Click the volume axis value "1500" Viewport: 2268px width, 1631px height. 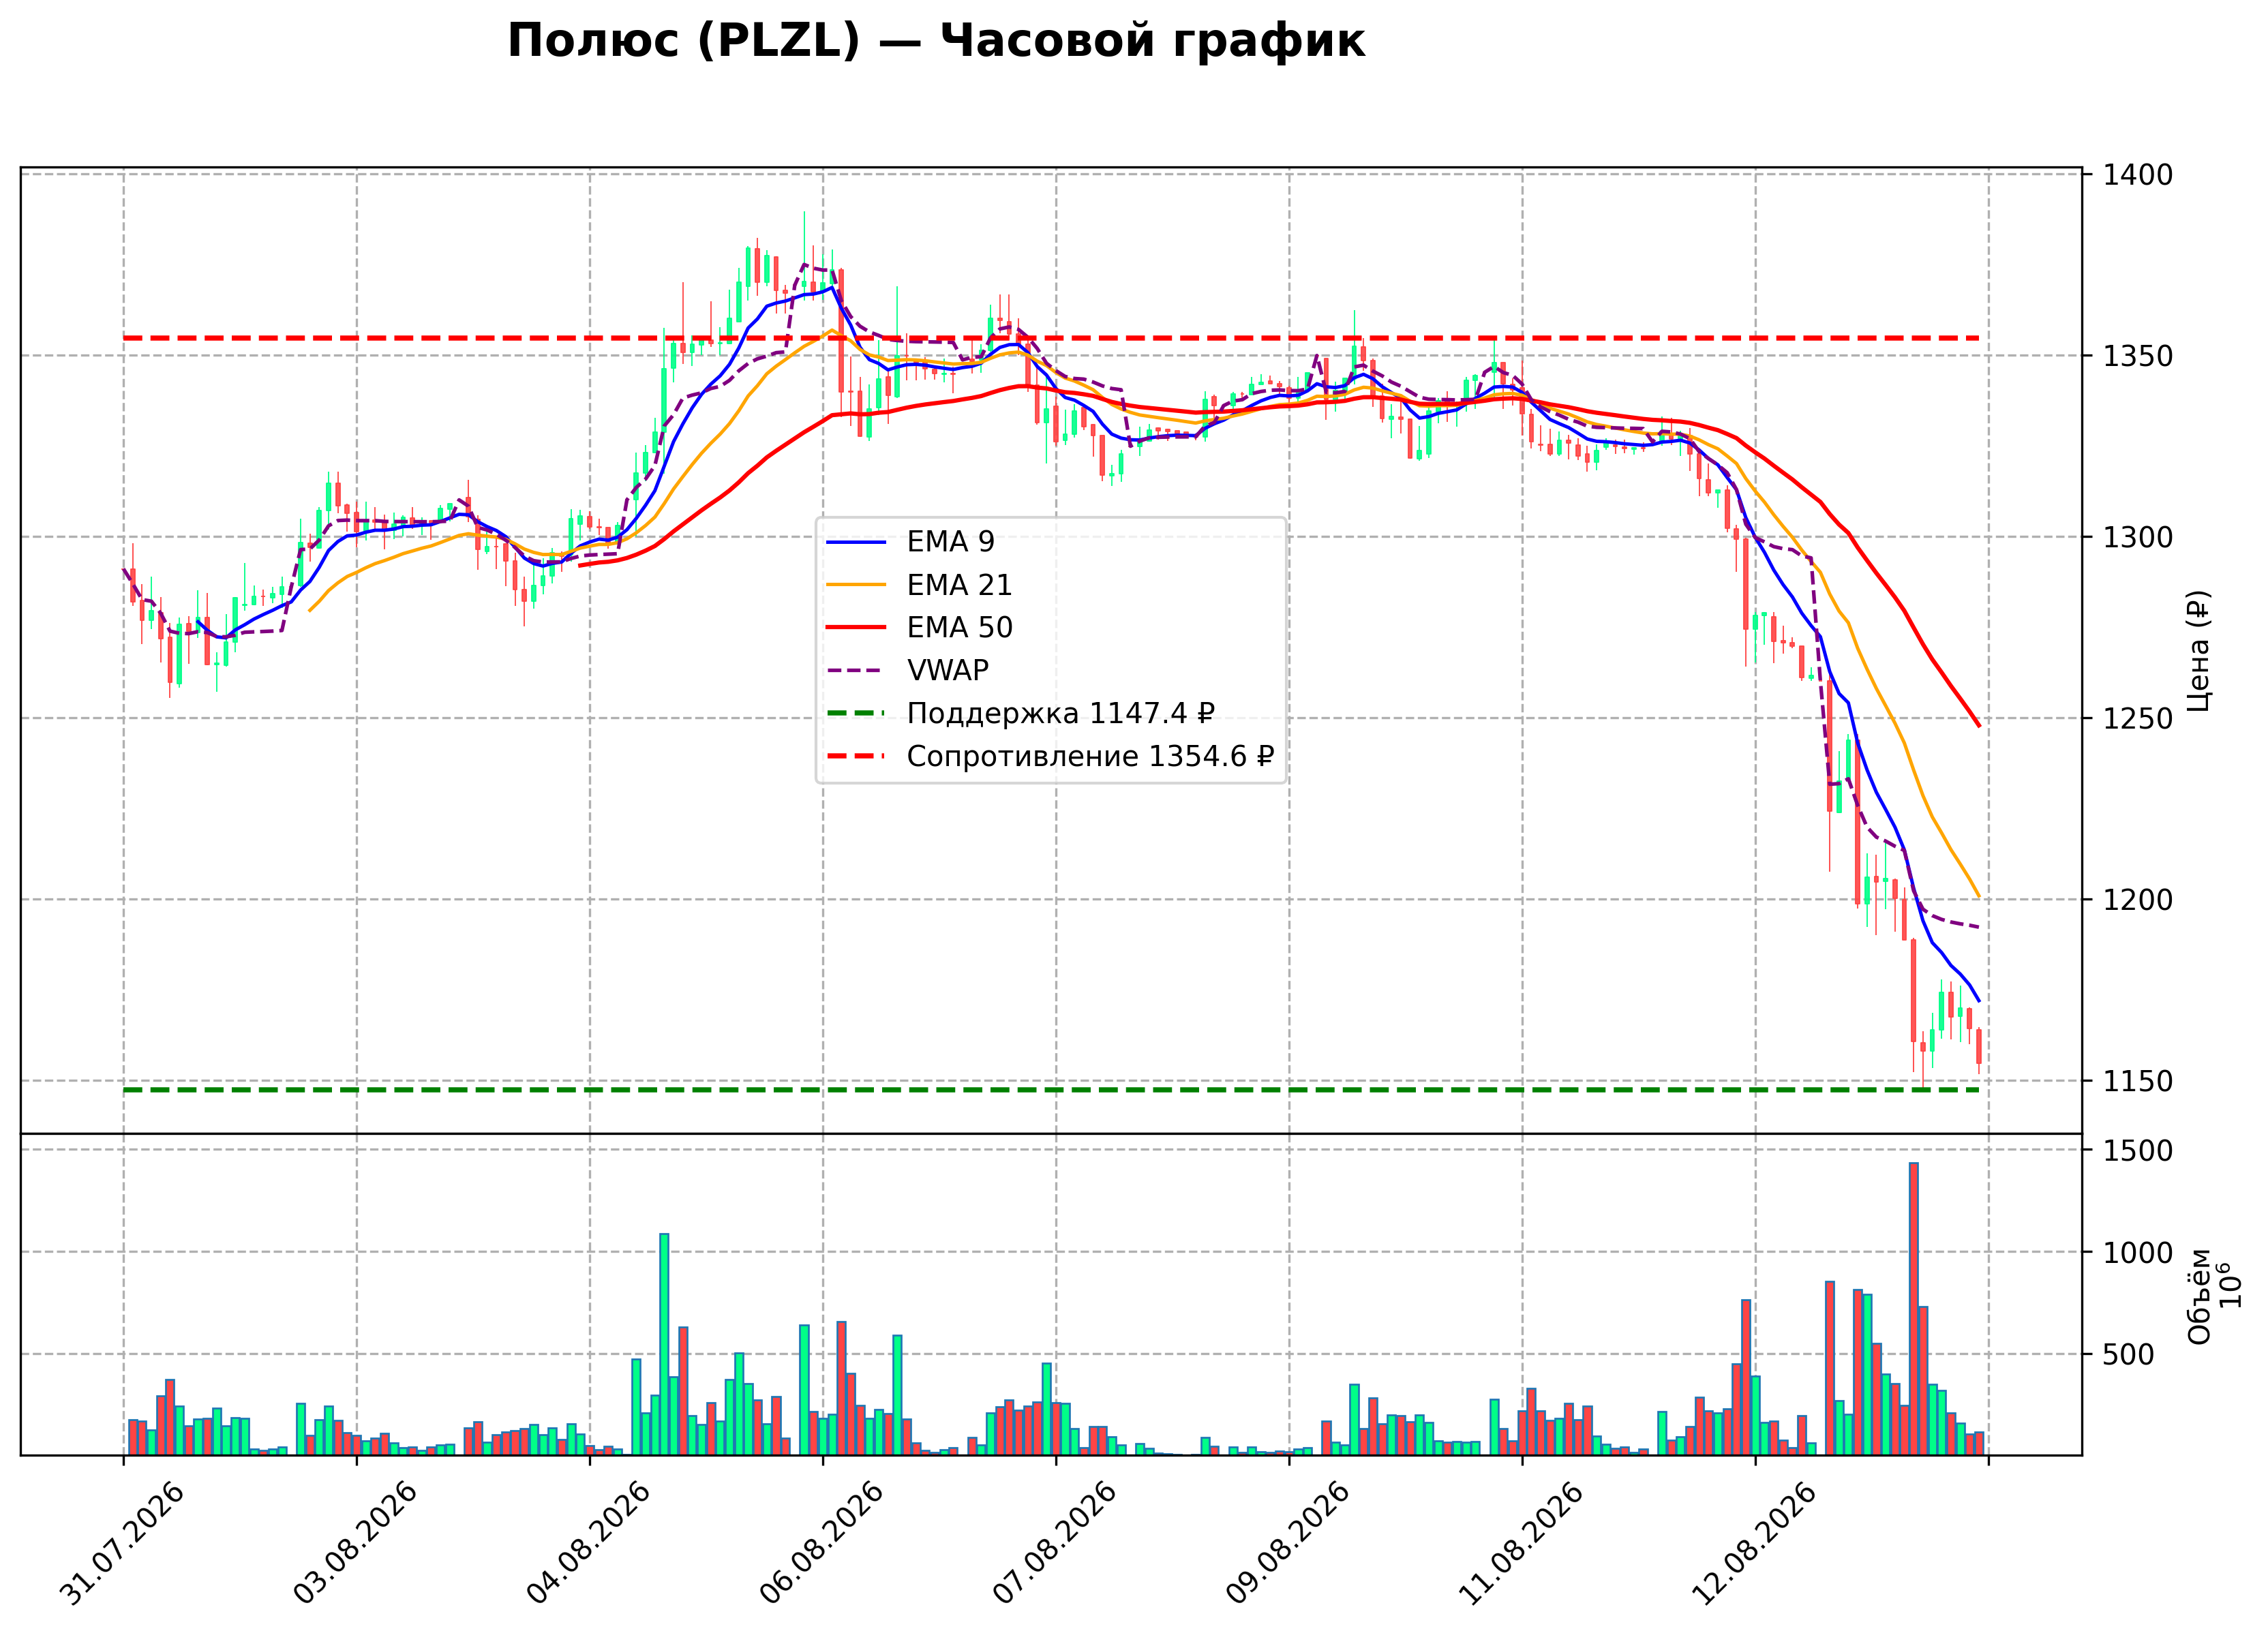coord(2138,1151)
